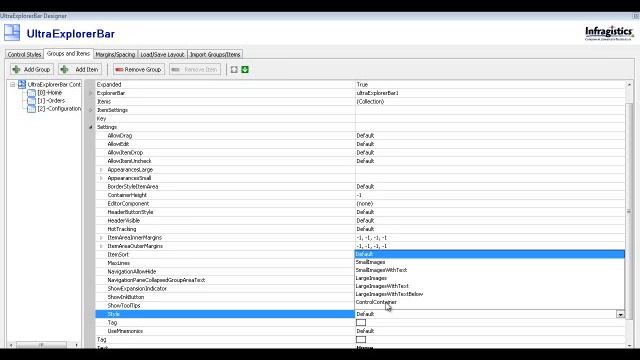Click the tree panel scroll left arrow
Viewport: 640px width, 360px height.
click(x=11, y=345)
